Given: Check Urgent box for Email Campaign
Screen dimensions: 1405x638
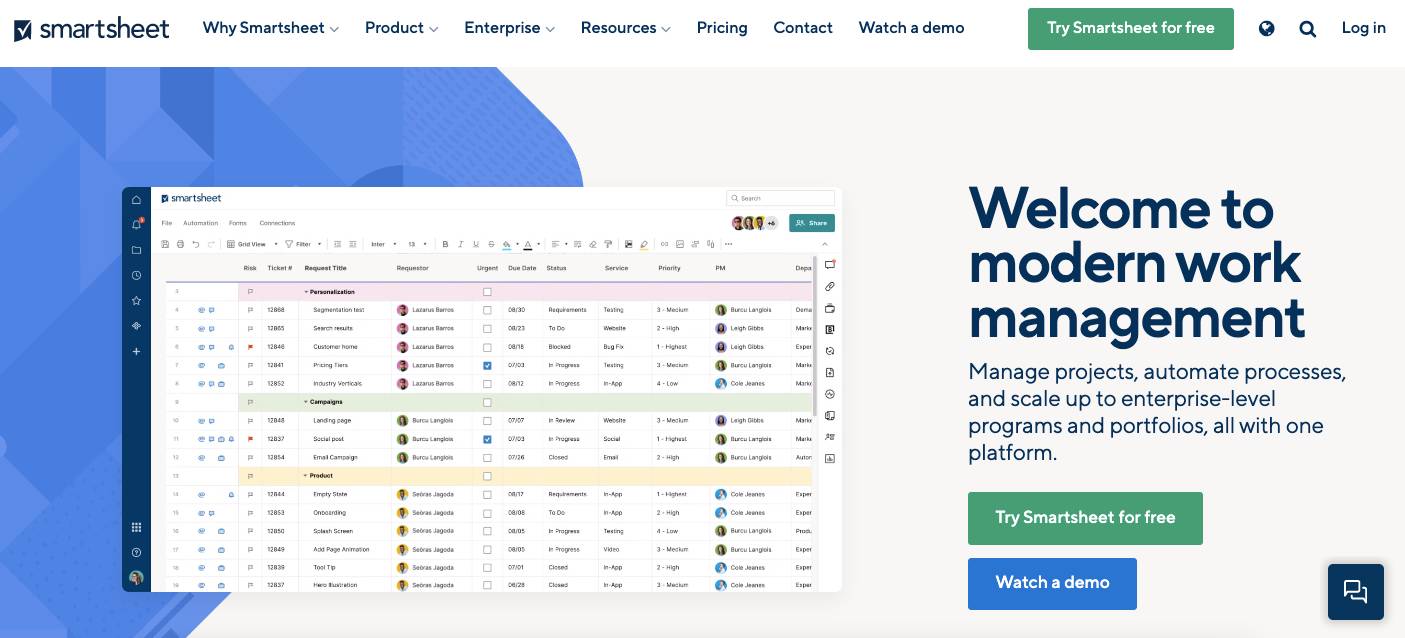Looking at the screenshot, I should tap(487, 457).
